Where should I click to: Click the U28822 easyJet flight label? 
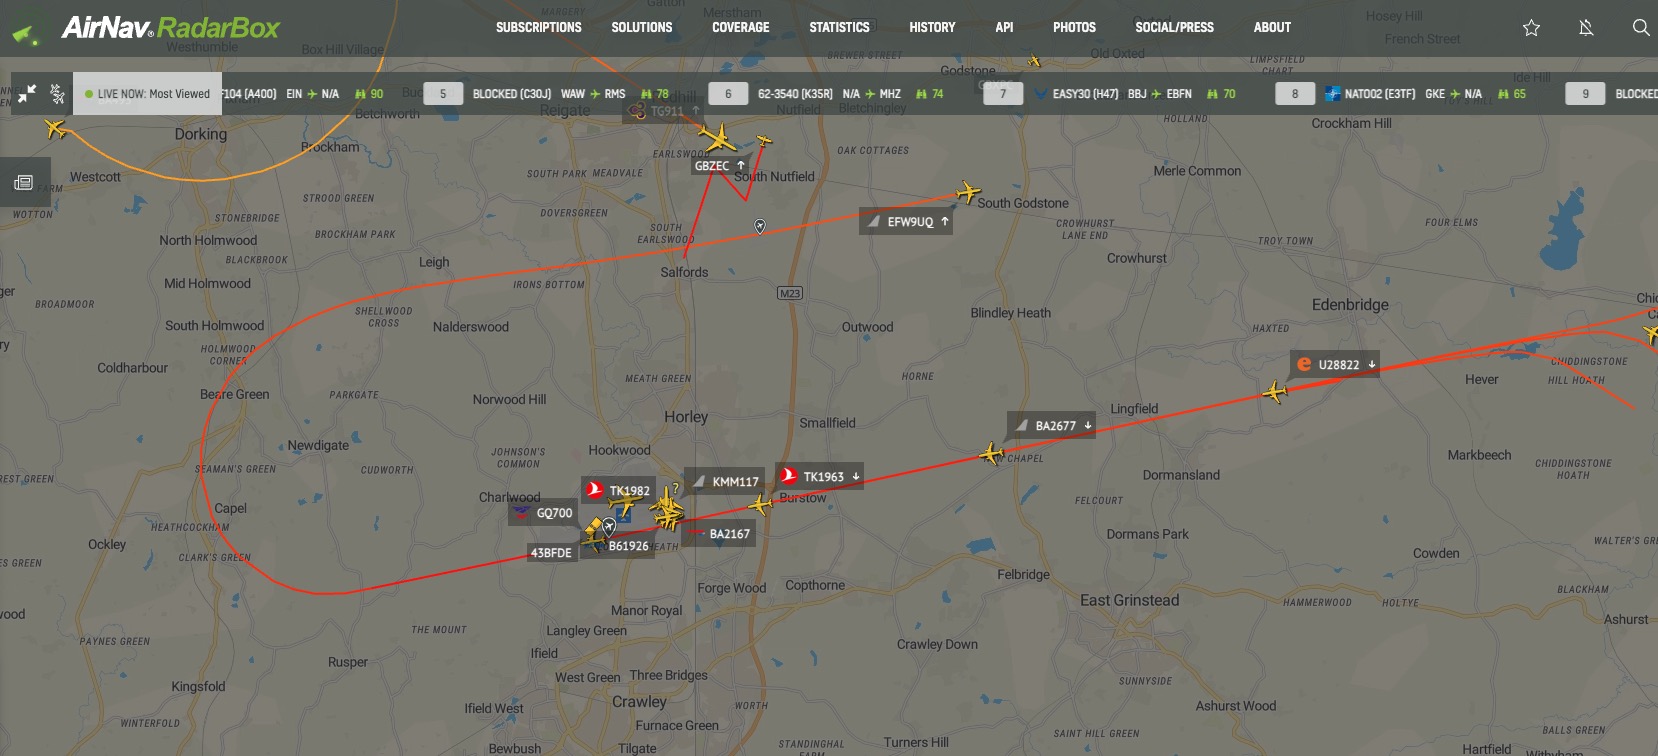click(x=1336, y=365)
